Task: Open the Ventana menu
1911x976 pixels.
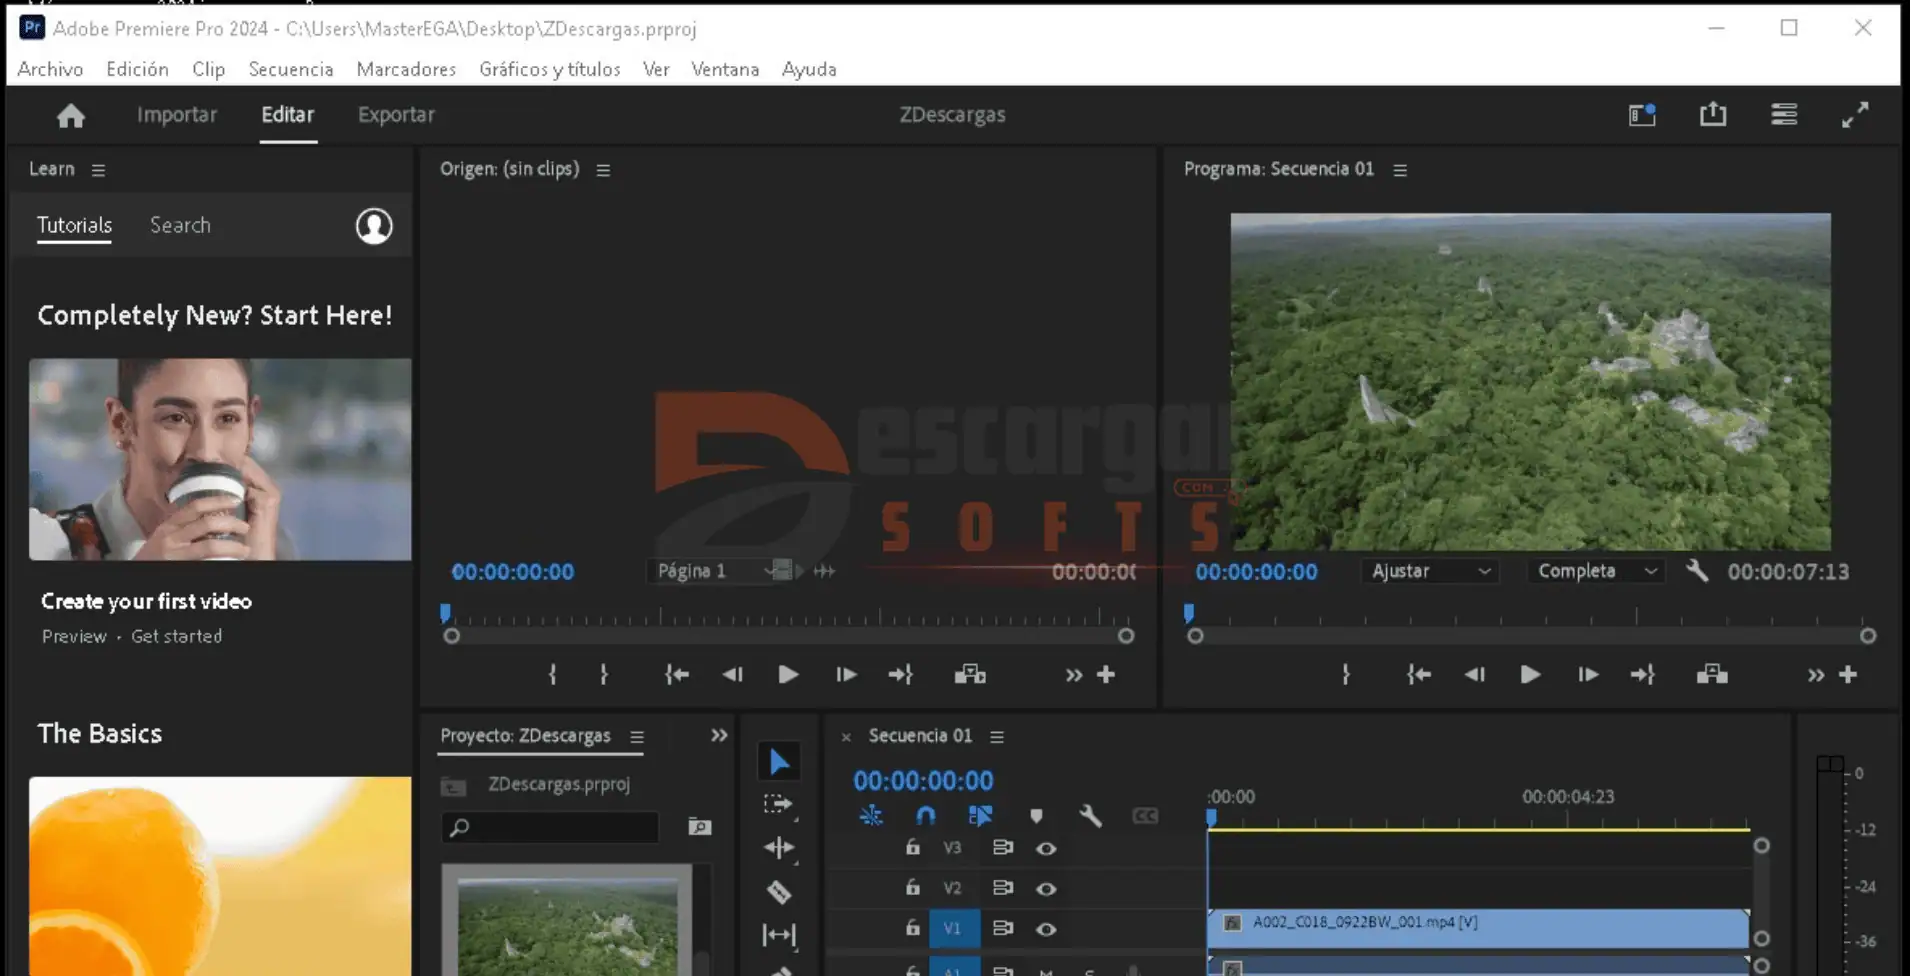Action: click(x=725, y=69)
